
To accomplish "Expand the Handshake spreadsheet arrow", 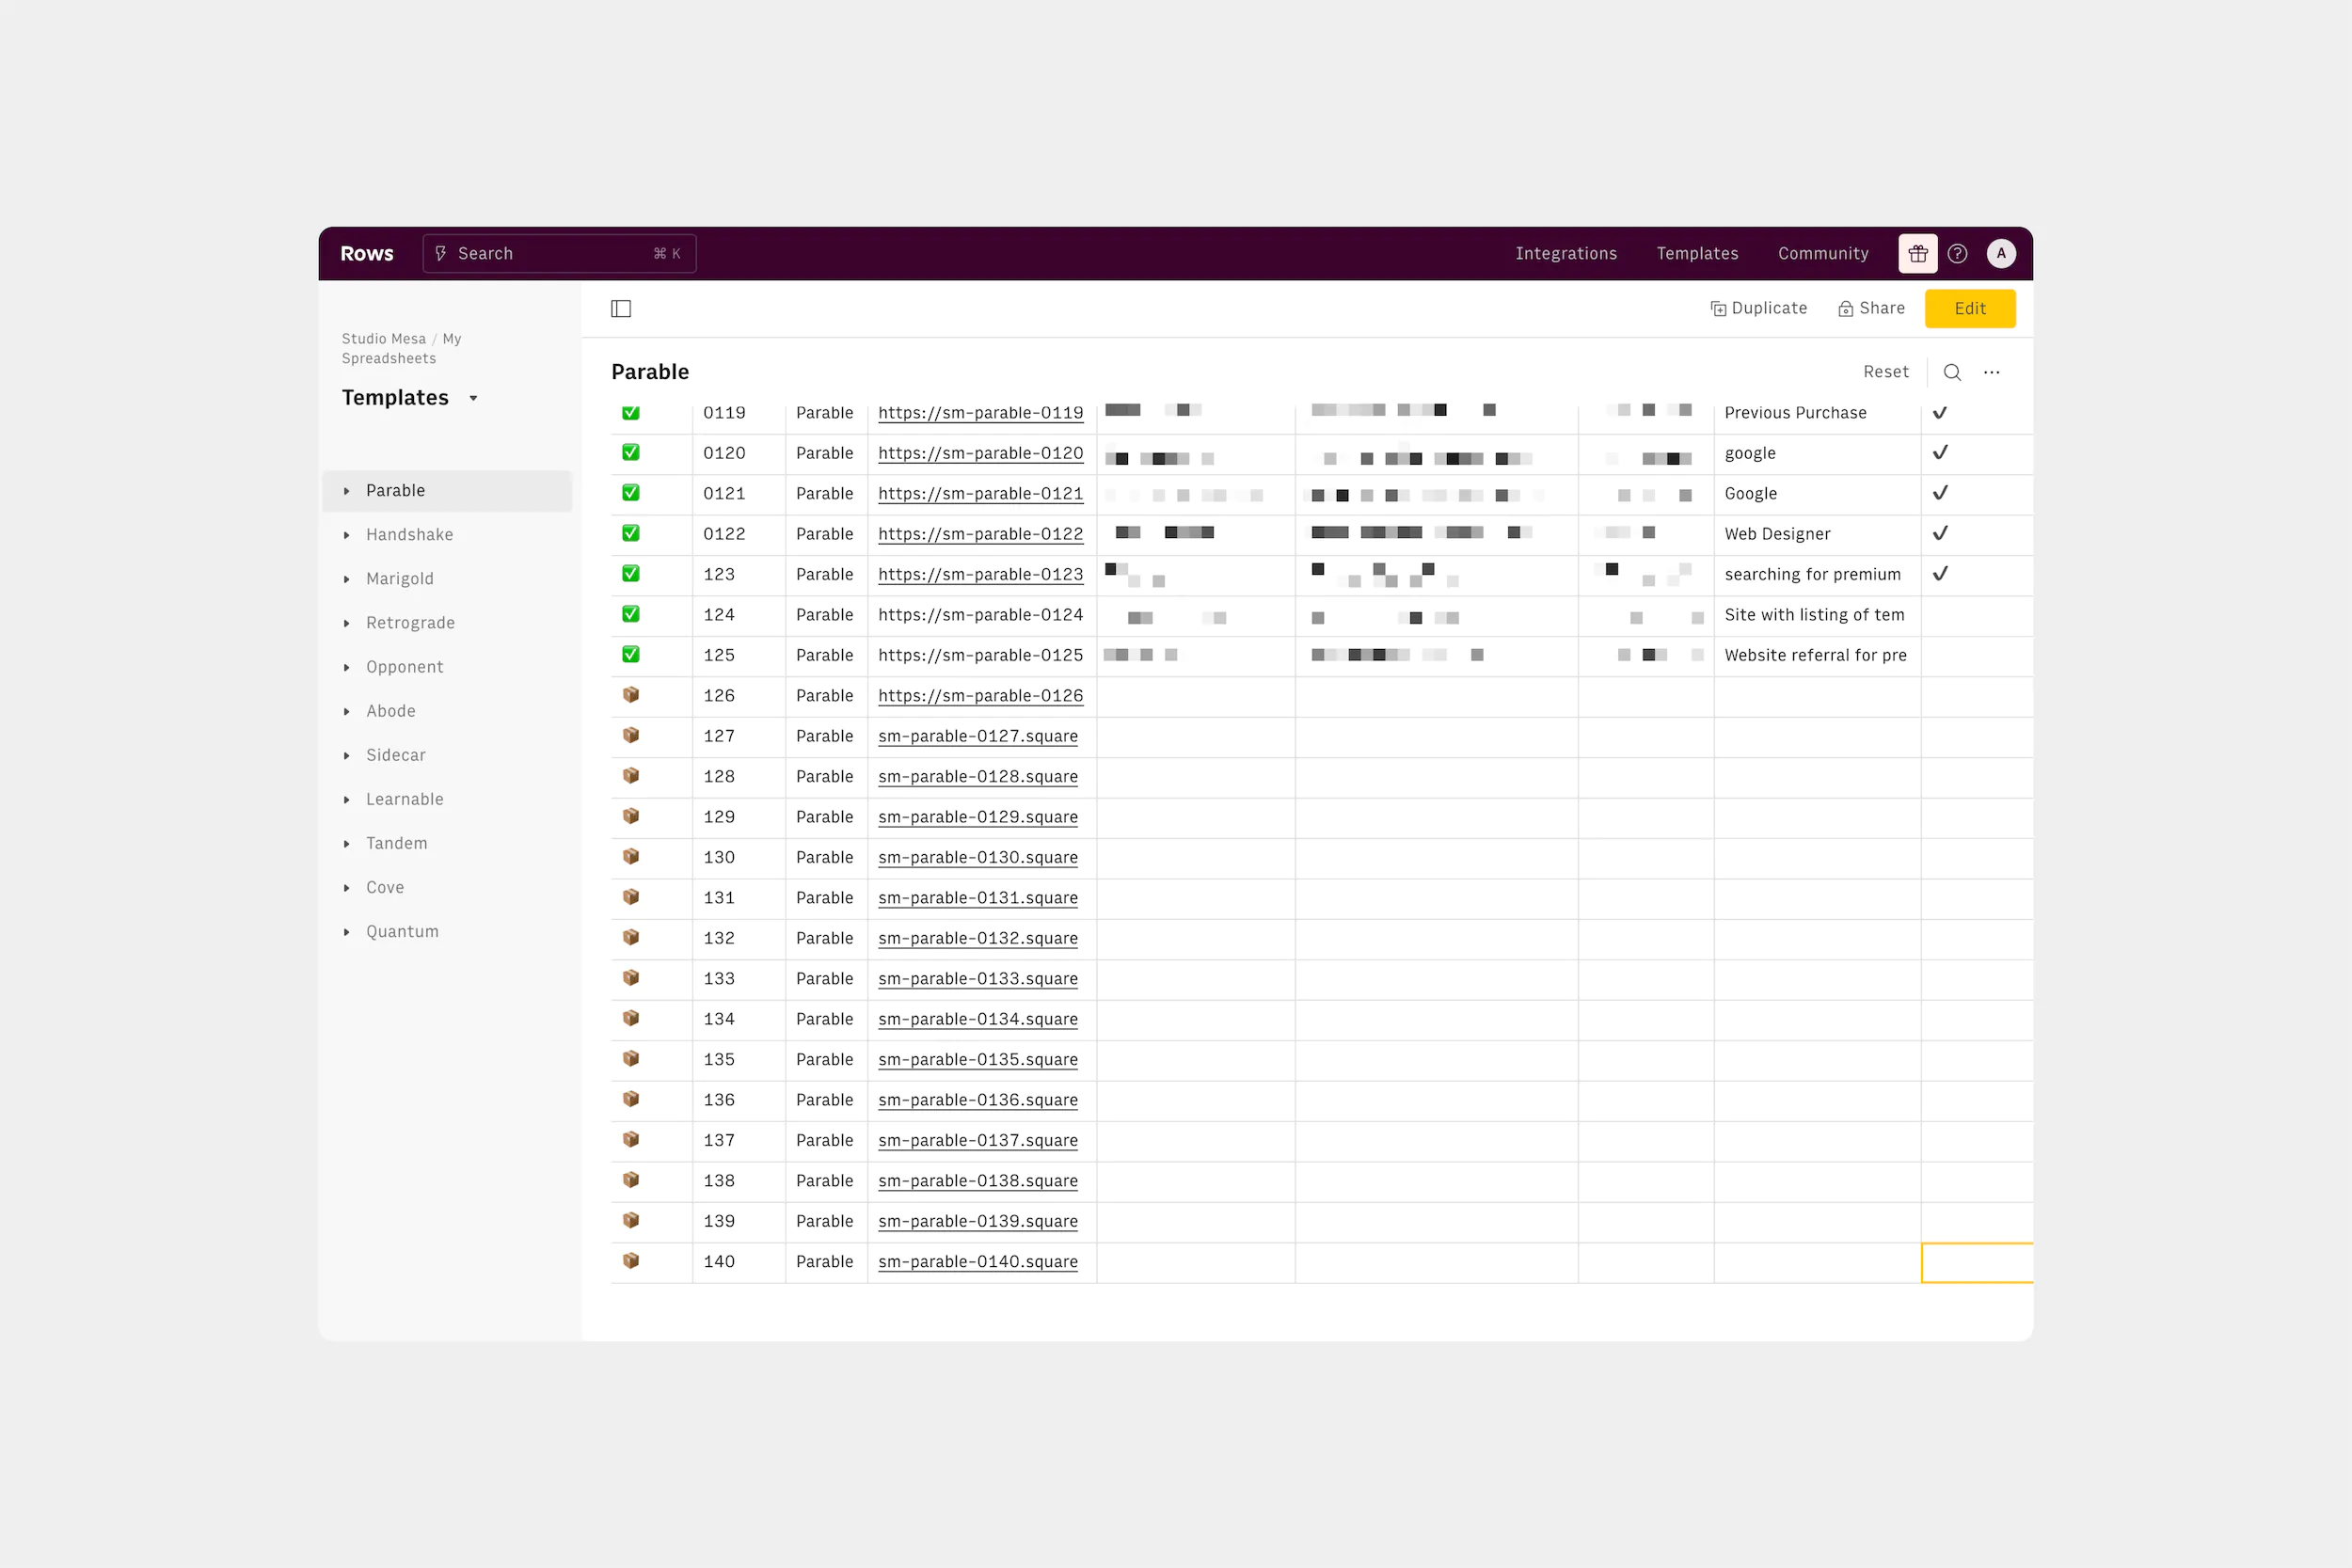I will [x=347, y=535].
